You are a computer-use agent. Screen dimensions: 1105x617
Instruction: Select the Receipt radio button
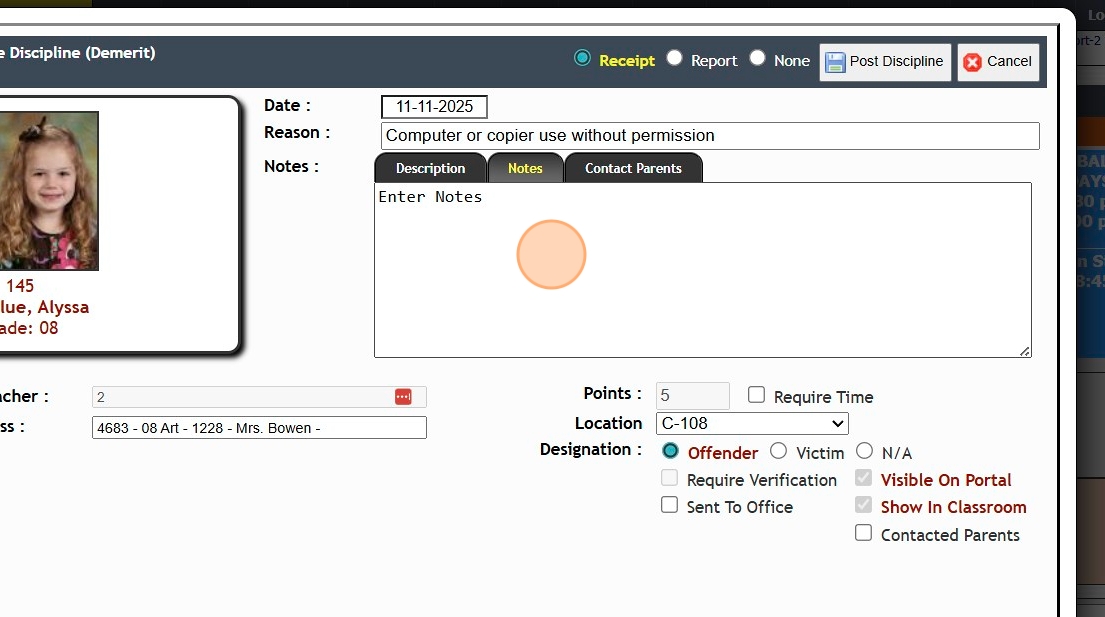[x=582, y=58]
